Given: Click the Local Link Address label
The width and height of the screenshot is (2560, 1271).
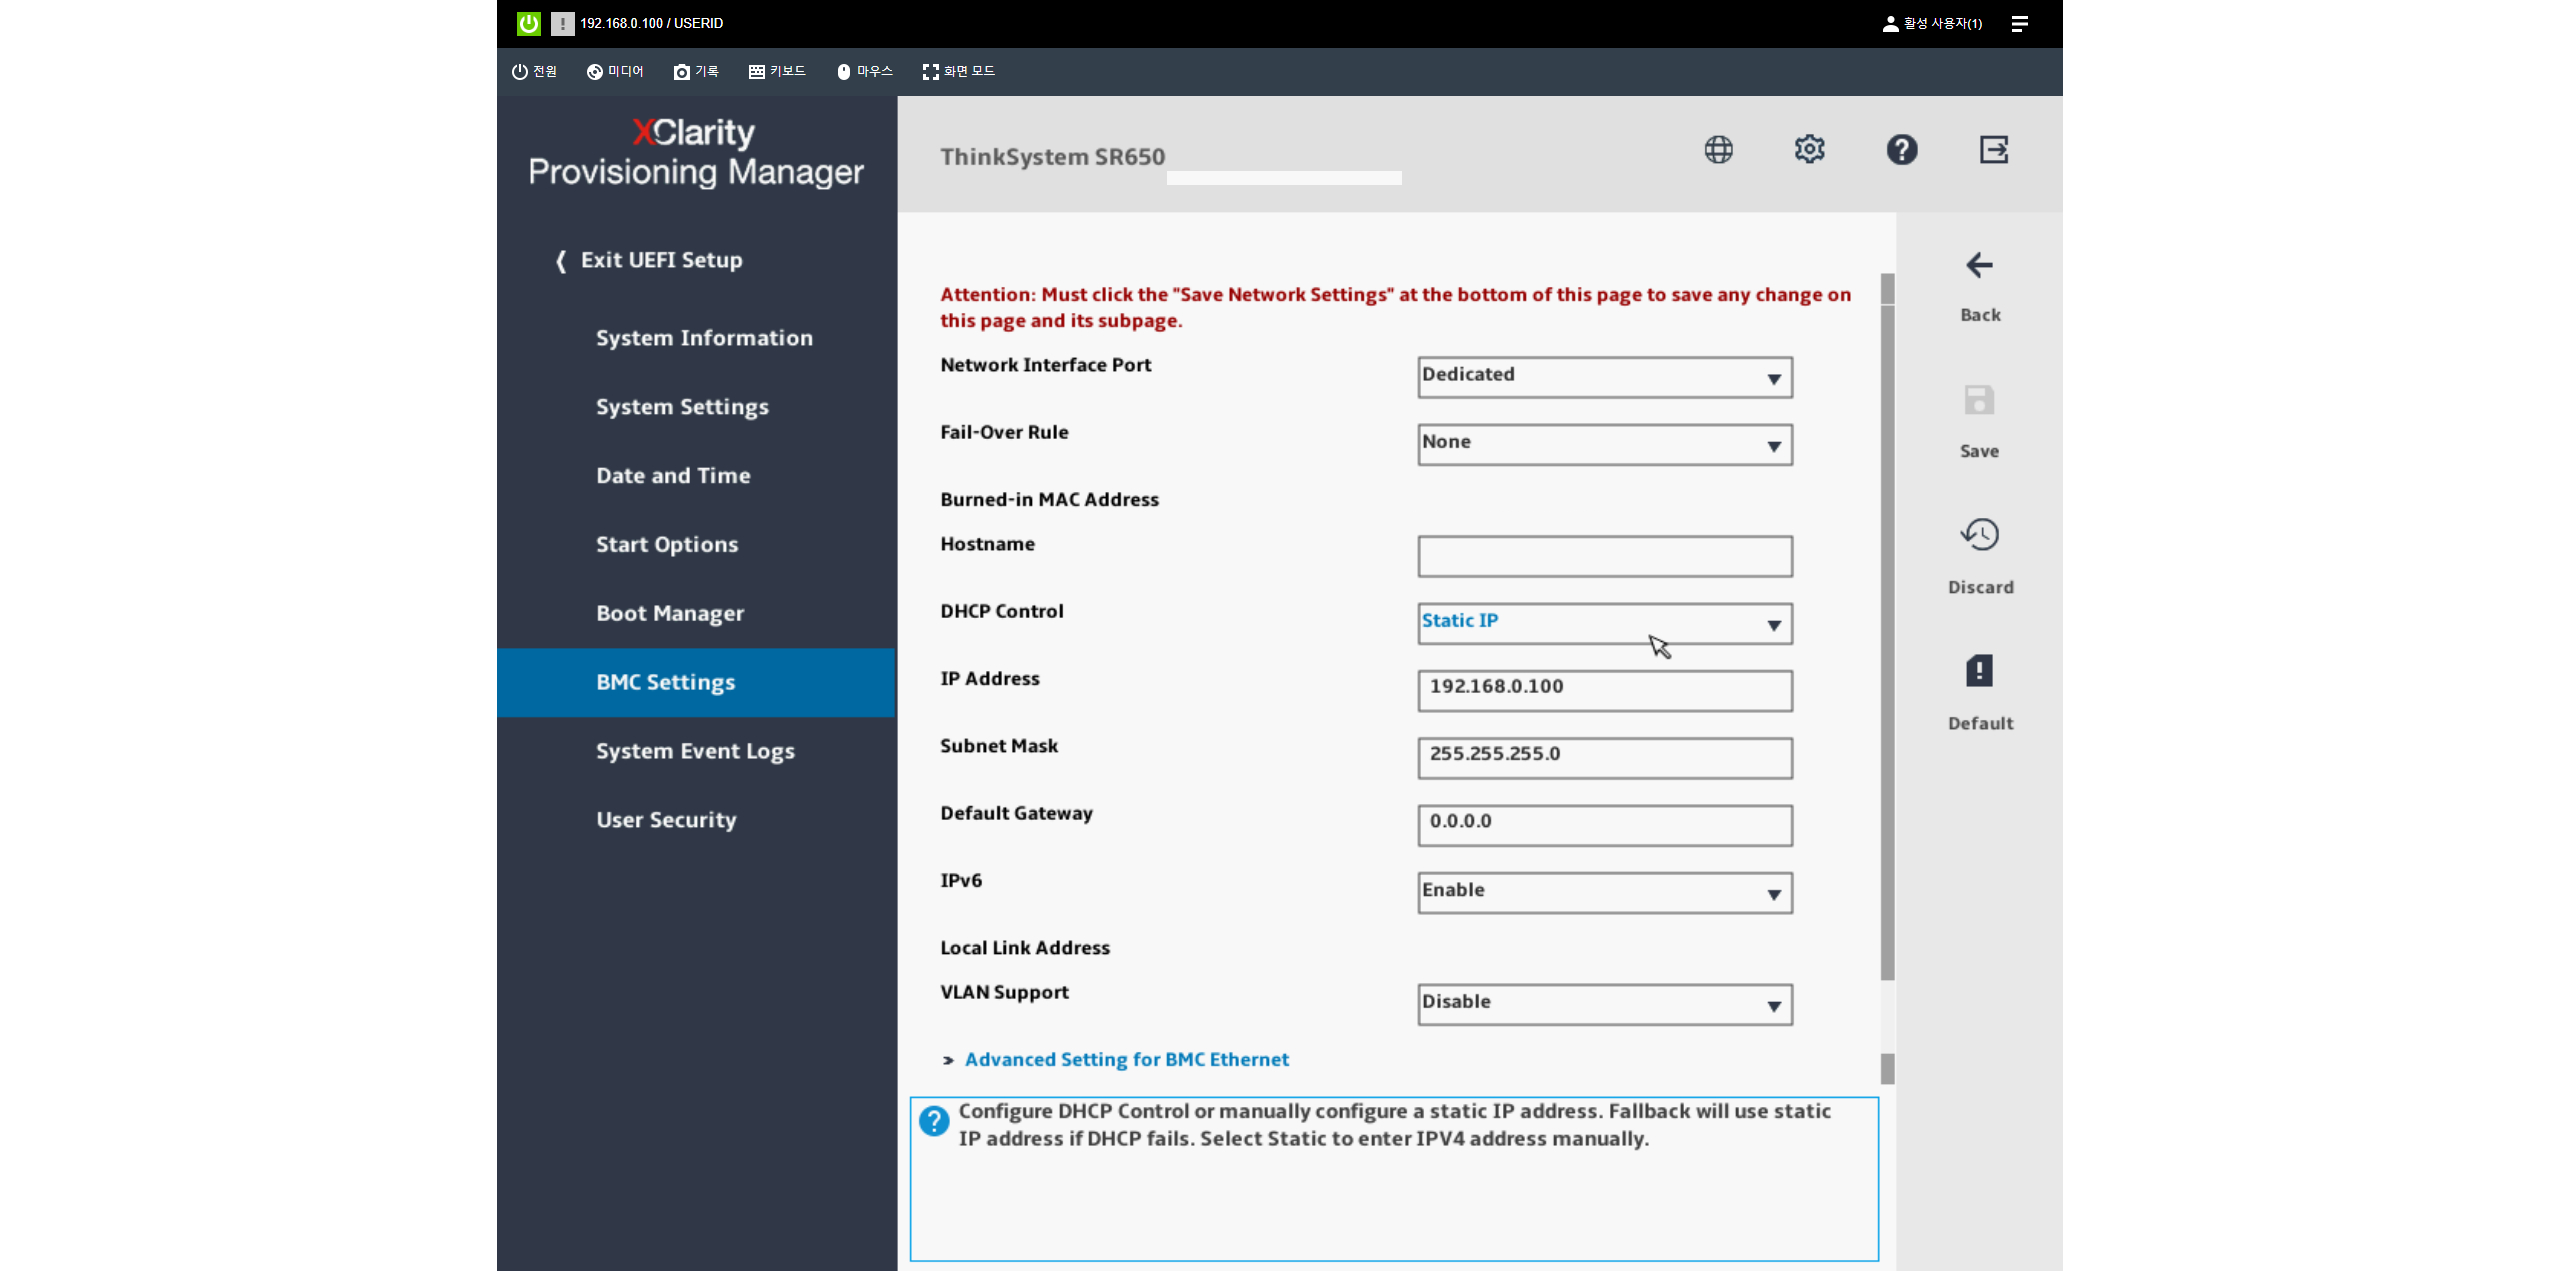Looking at the screenshot, I should tap(1024, 948).
